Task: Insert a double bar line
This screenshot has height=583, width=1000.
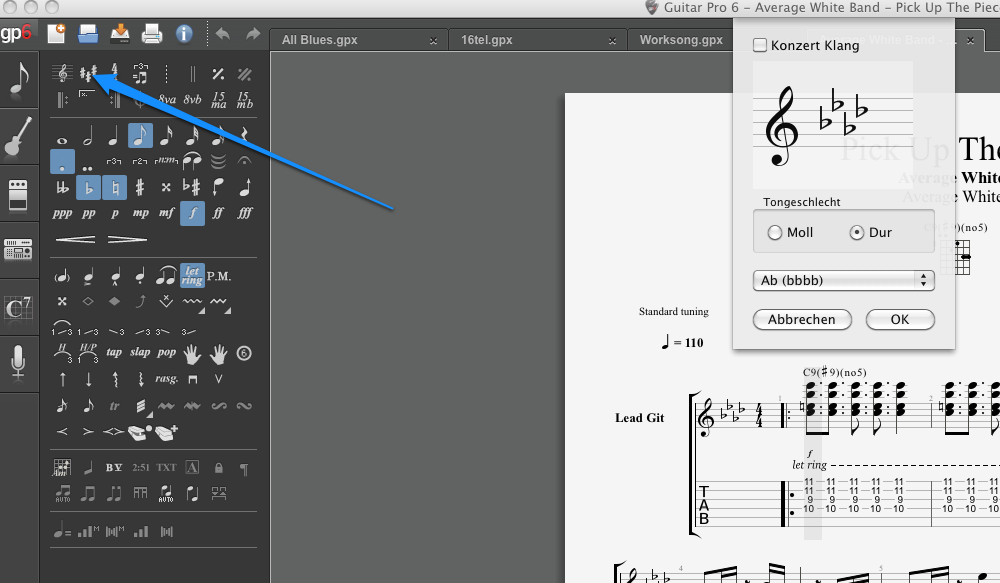Action: (x=192, y=74)
